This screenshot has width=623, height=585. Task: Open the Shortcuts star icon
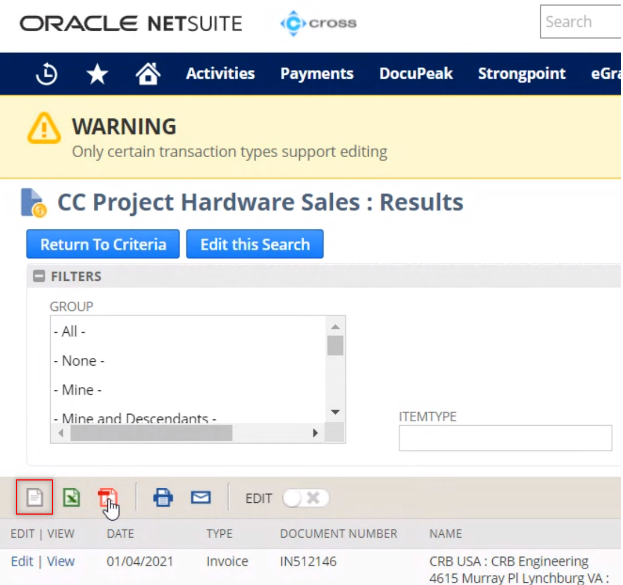point(97,74)
